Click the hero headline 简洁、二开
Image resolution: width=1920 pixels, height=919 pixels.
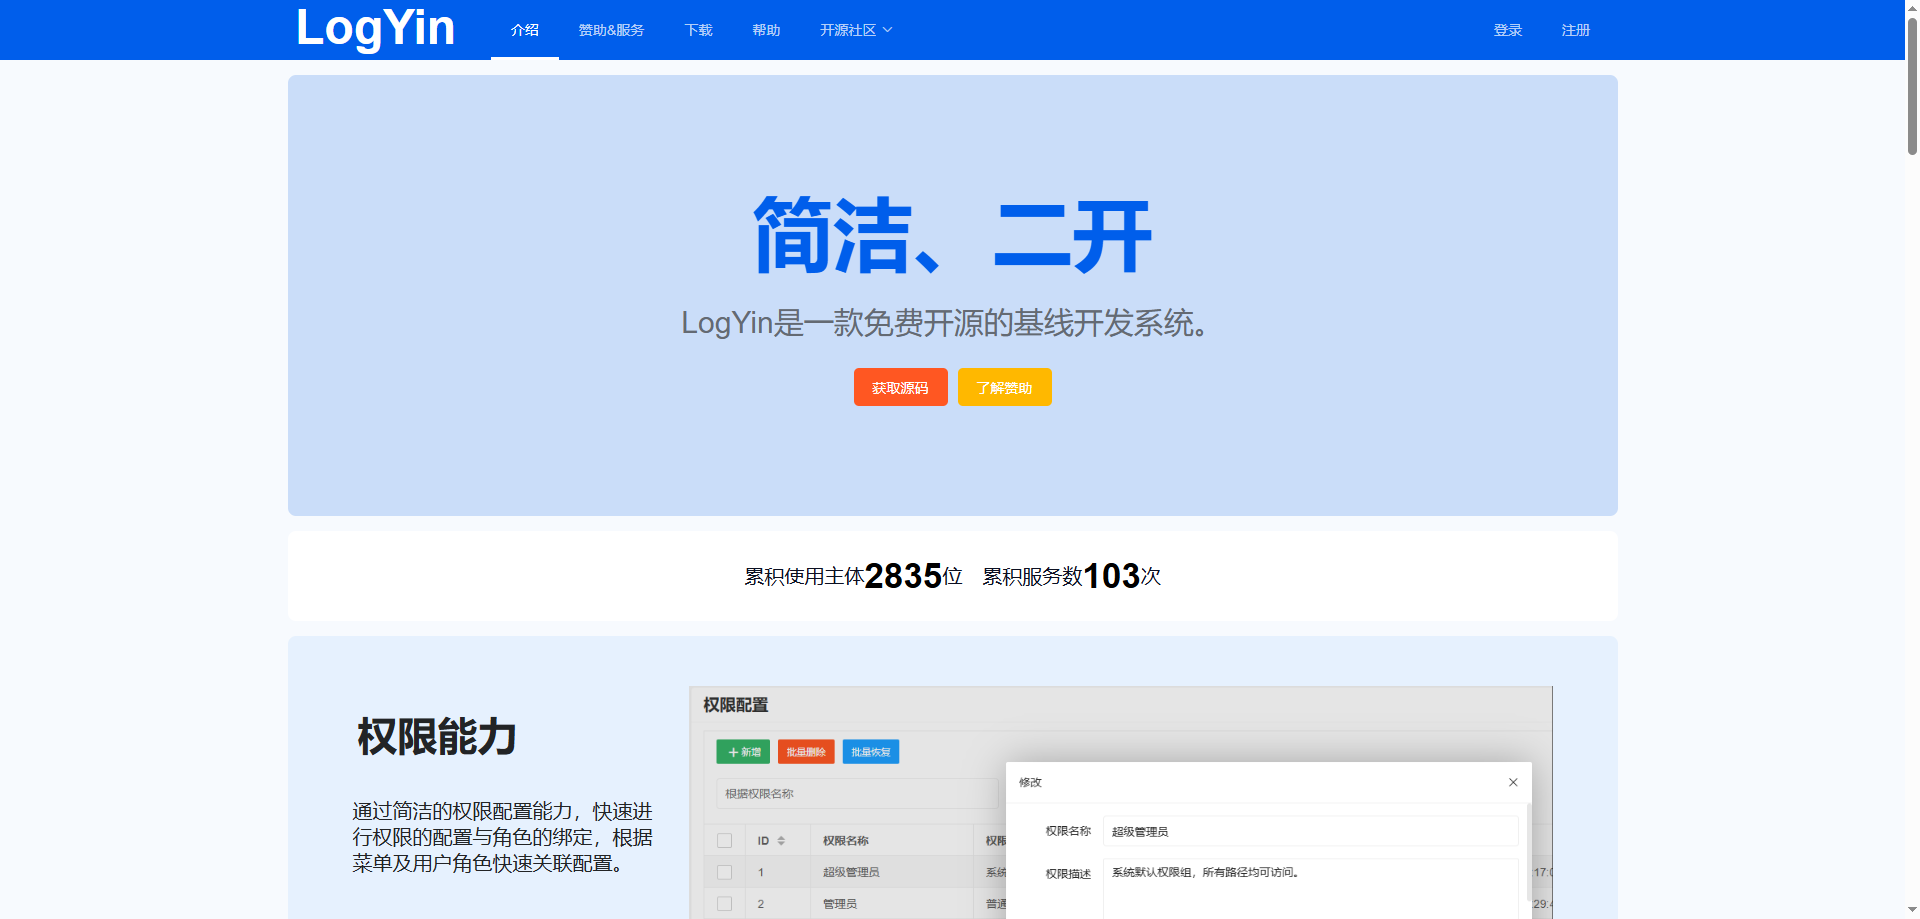[952, 236]
